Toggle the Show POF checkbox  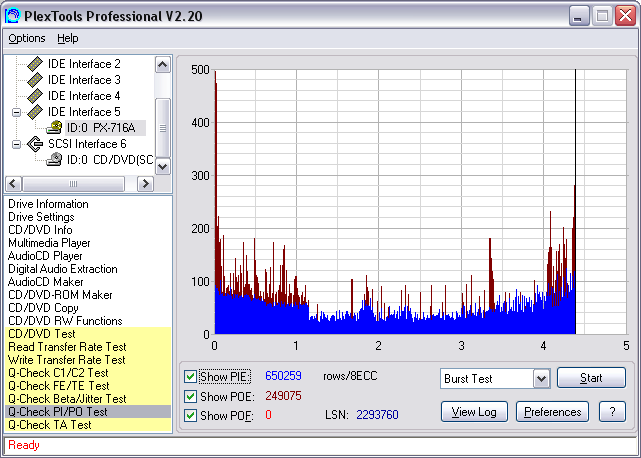click(190, 415)
